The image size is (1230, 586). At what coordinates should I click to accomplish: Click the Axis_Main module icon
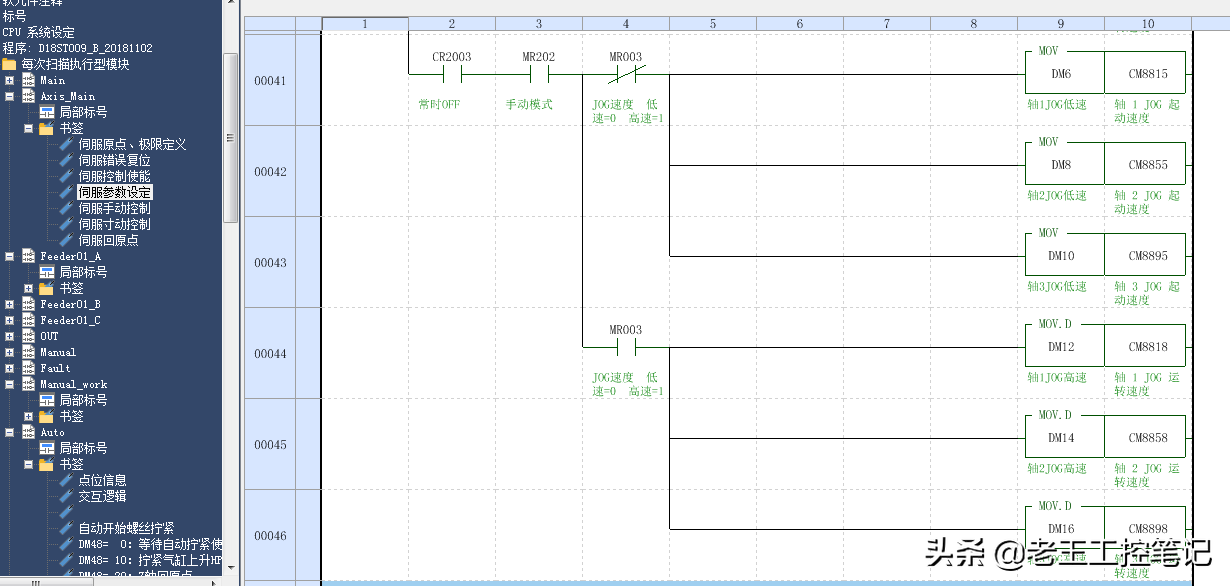click(28, 96)
